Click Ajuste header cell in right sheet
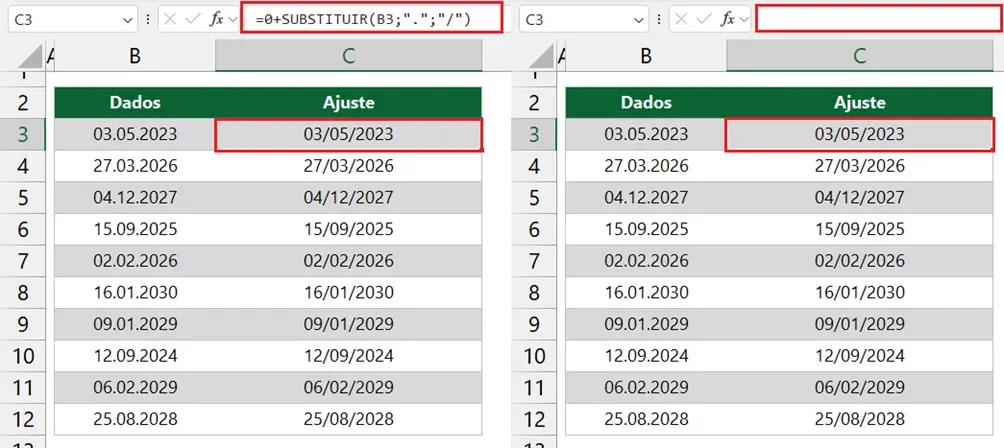Viewport: 1004px width, 448px height. coord(859,102)
